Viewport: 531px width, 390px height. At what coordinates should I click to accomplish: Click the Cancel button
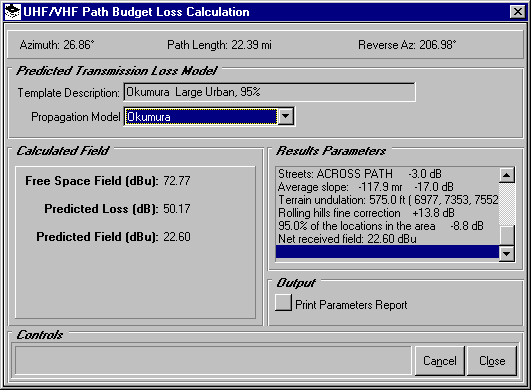click(x=440, y=361)
